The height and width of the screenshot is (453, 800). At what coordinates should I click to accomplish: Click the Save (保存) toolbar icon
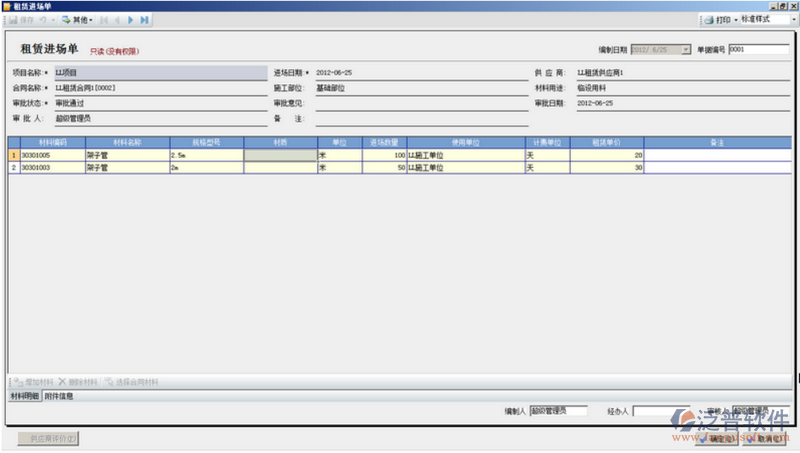14,19
